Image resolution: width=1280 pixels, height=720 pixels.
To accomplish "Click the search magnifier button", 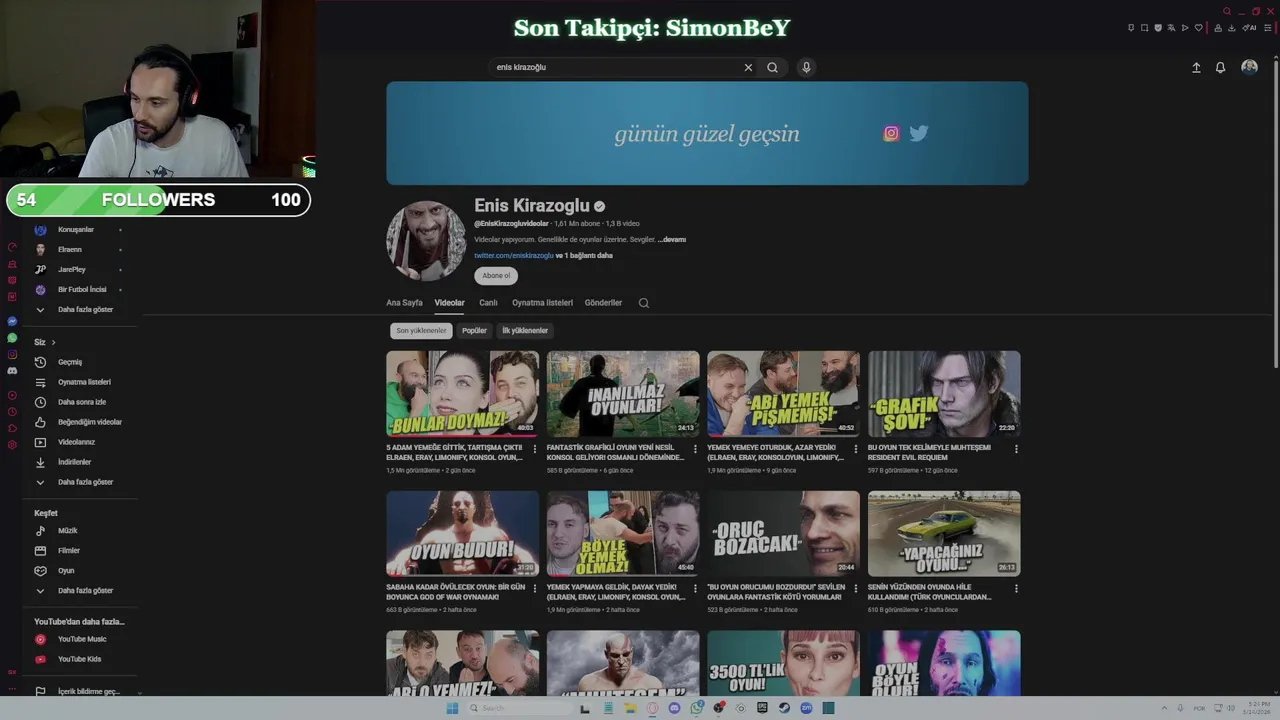I will (772, 67).
